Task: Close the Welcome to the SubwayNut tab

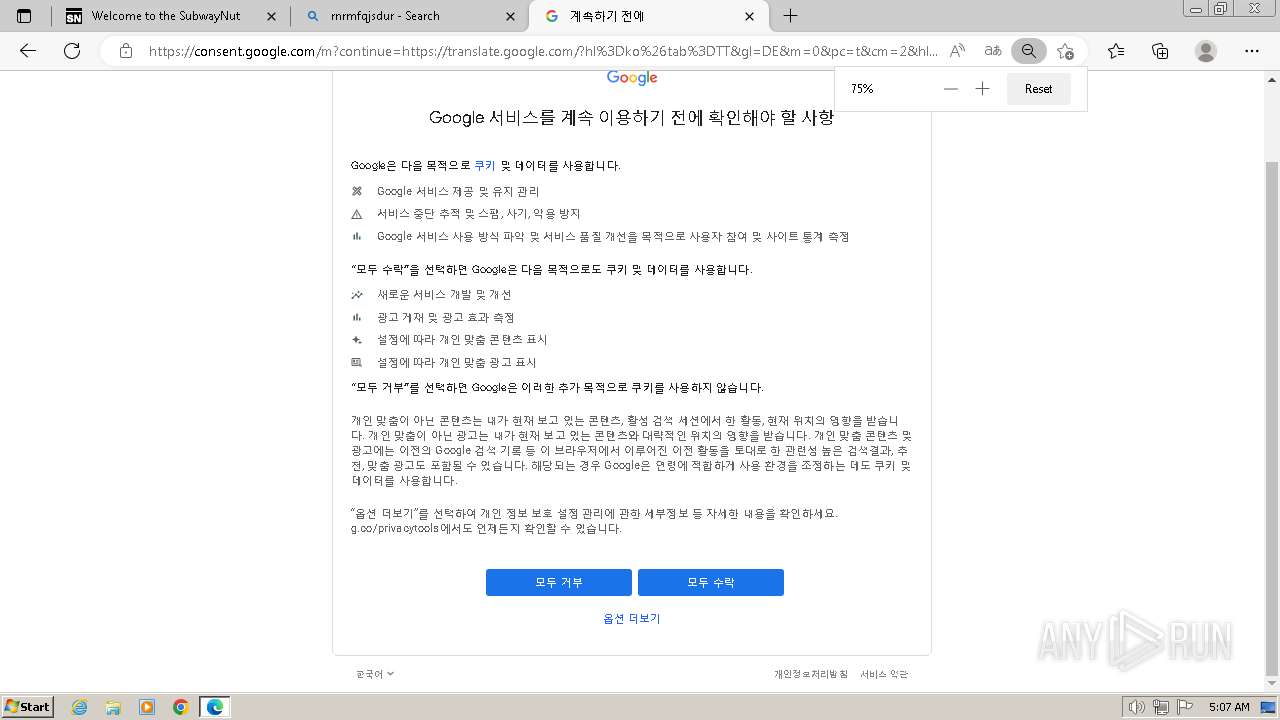Action: pos(271,16)
